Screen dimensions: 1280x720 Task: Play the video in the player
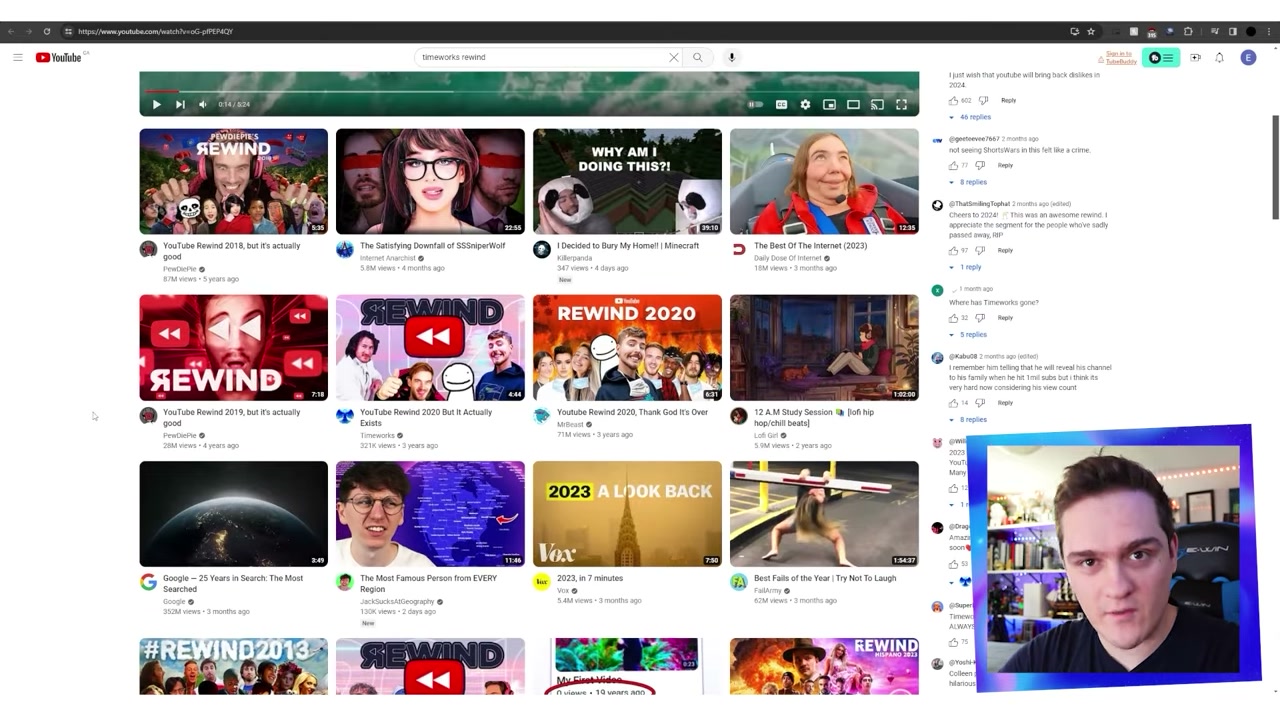[x=157, y=104]
